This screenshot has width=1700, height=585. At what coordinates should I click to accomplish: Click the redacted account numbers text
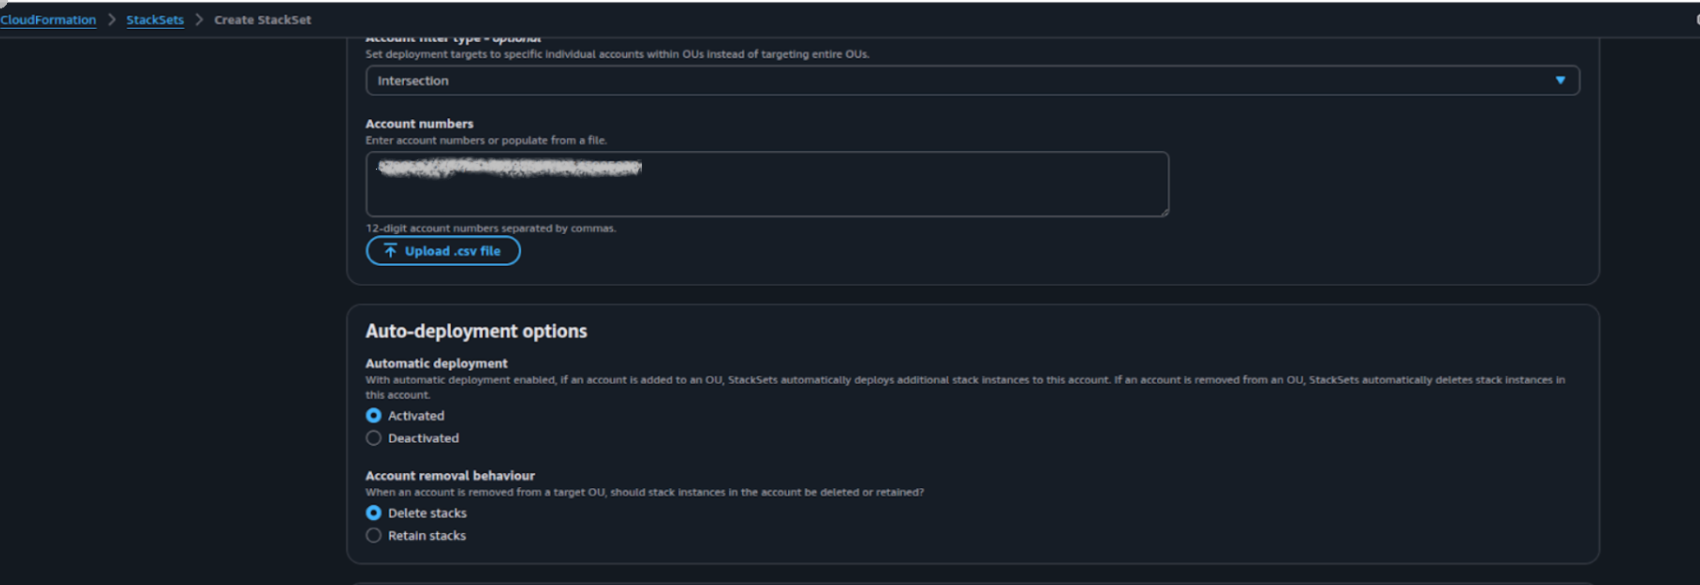point(510,169)
